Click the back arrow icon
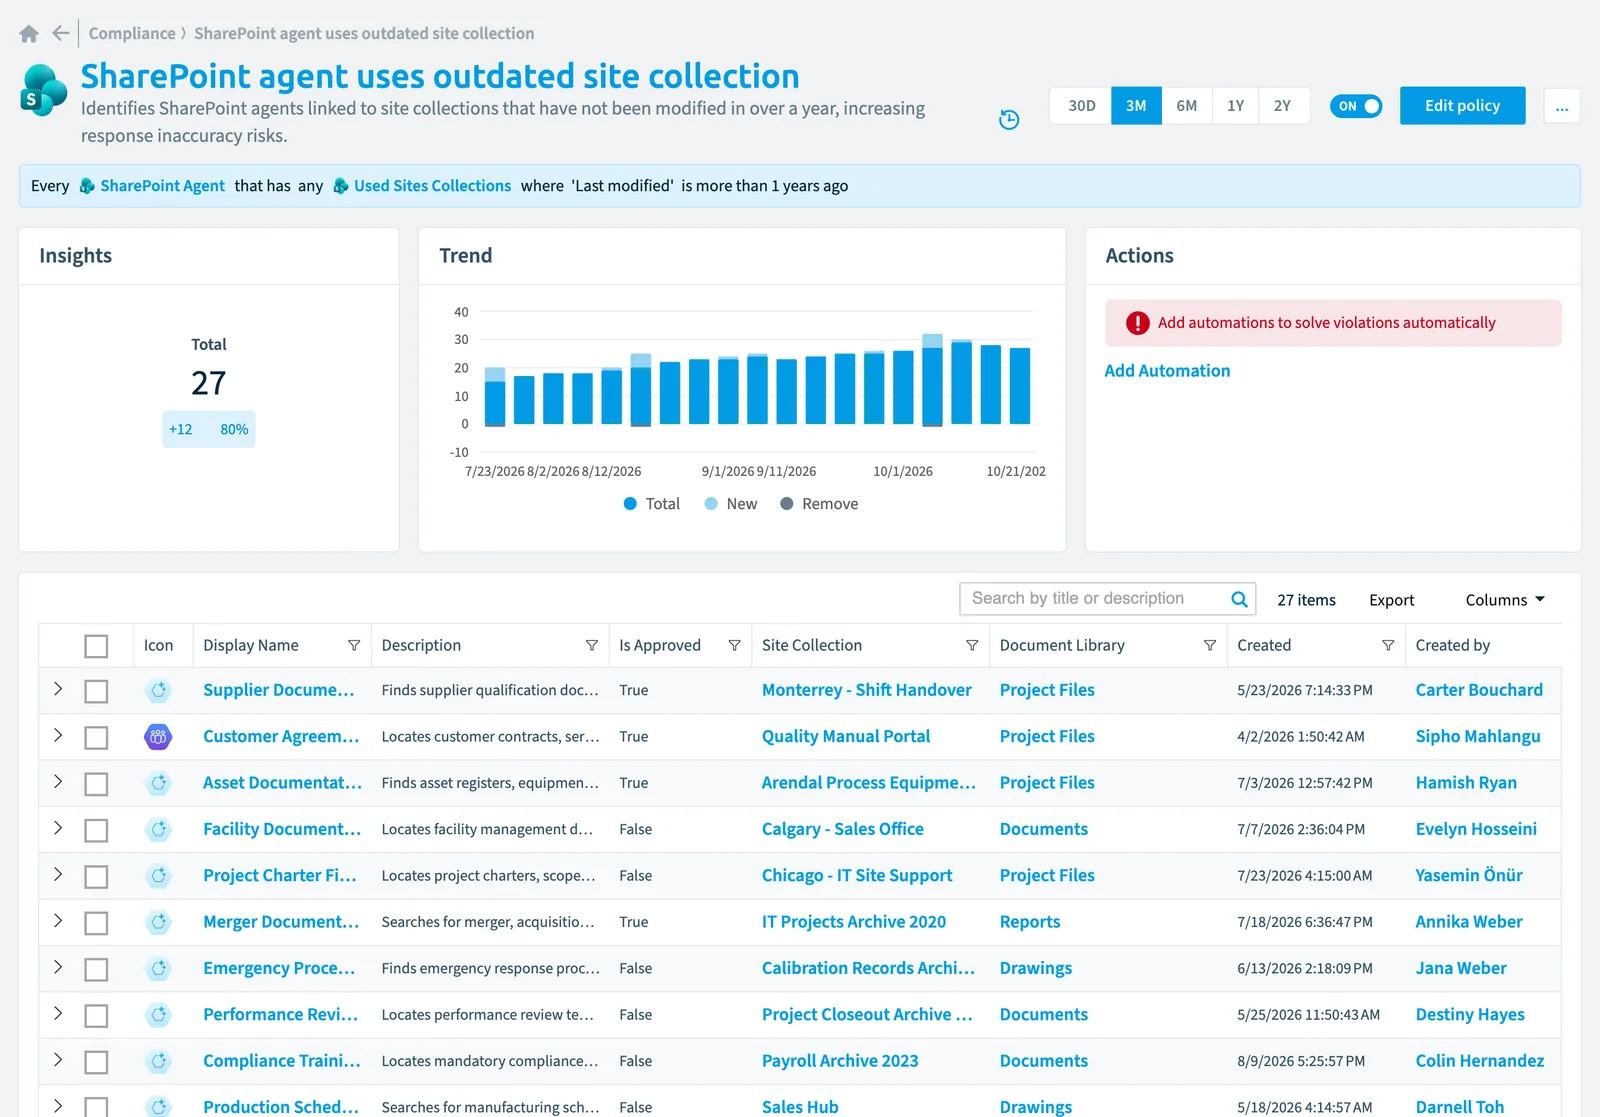Viewport: 1600px width, 1117px height. pos(61,33)
